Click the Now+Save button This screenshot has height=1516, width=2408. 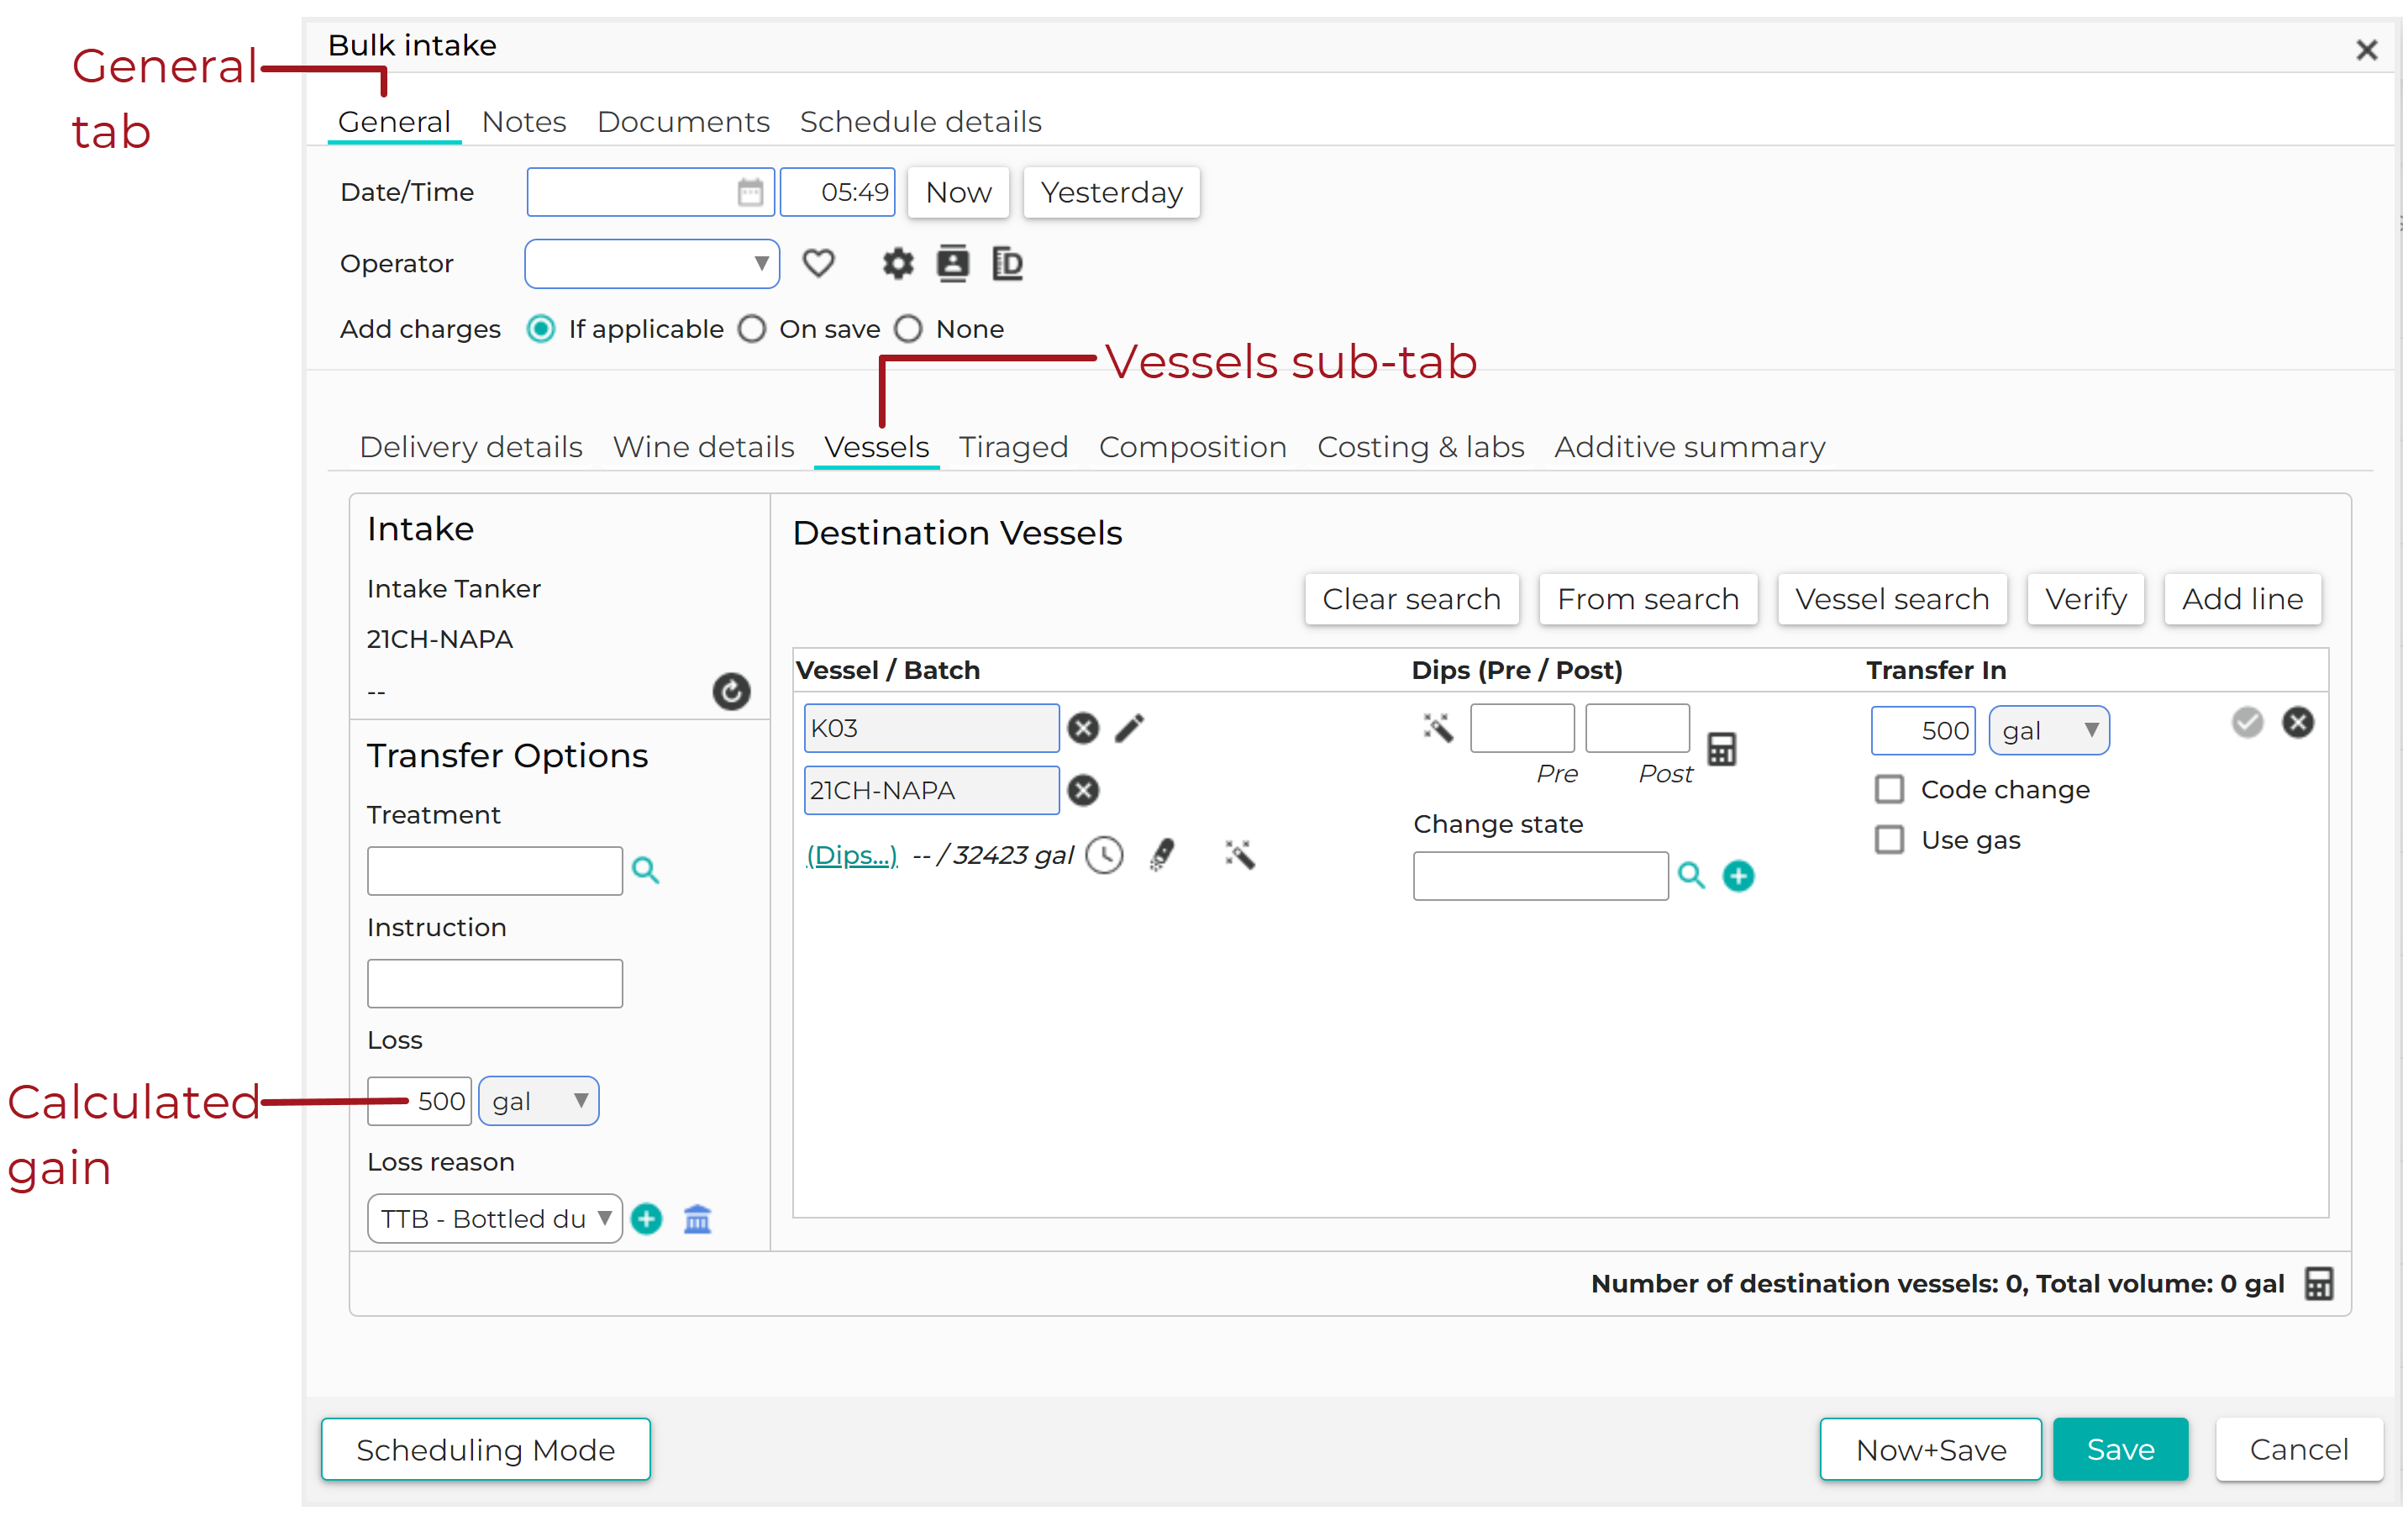coord(1931,1449)
